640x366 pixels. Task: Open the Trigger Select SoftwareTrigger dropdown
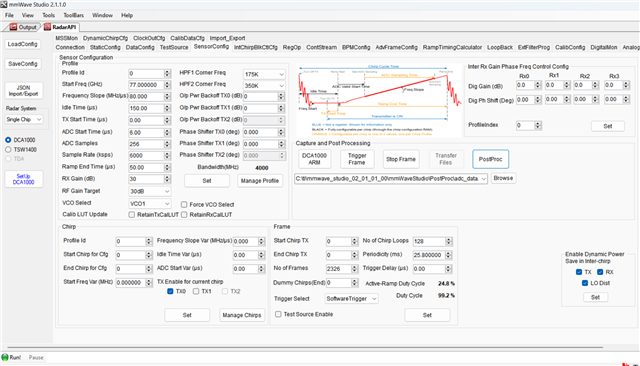(351, 299)
